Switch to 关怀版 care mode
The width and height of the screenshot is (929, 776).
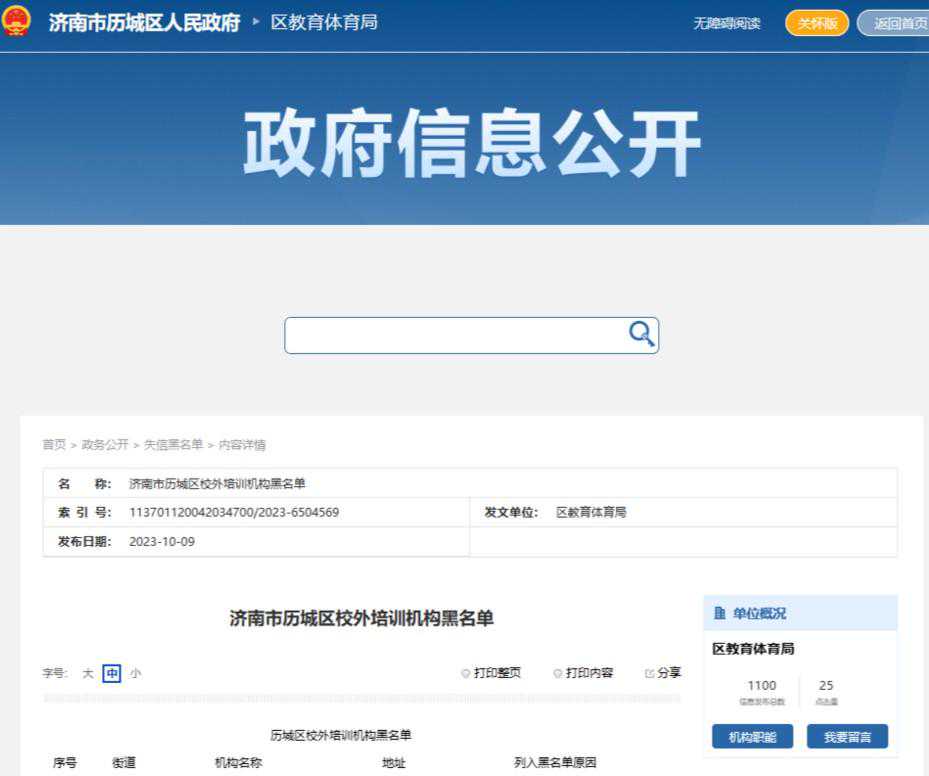point(817,23)
